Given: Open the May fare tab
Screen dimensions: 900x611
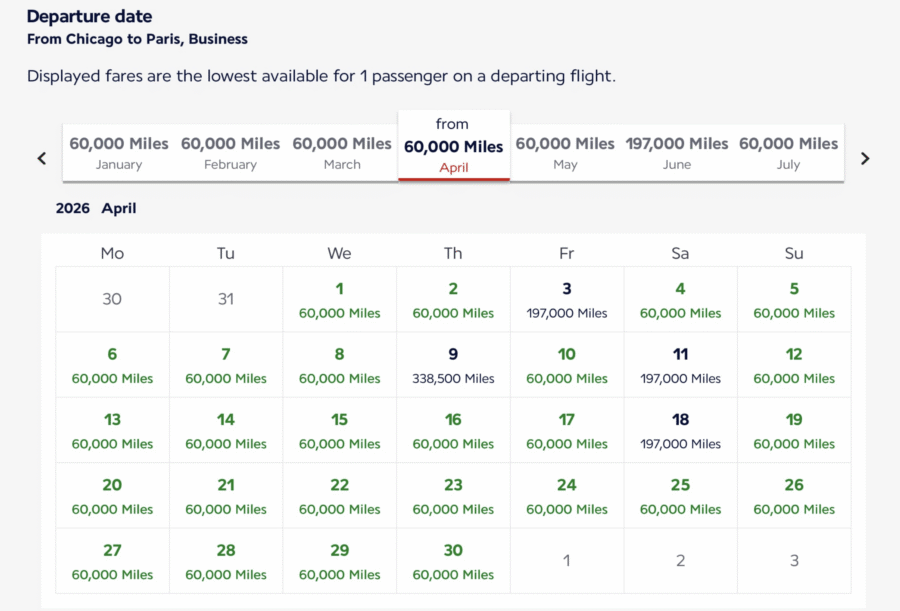Looking at the screenshot, I should [x=565, y=152].
